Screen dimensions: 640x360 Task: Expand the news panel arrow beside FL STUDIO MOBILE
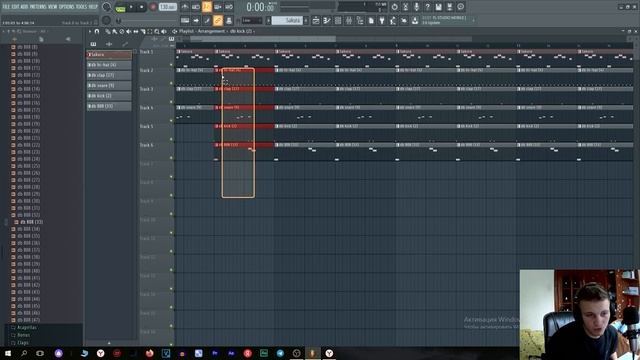[473, 20]
